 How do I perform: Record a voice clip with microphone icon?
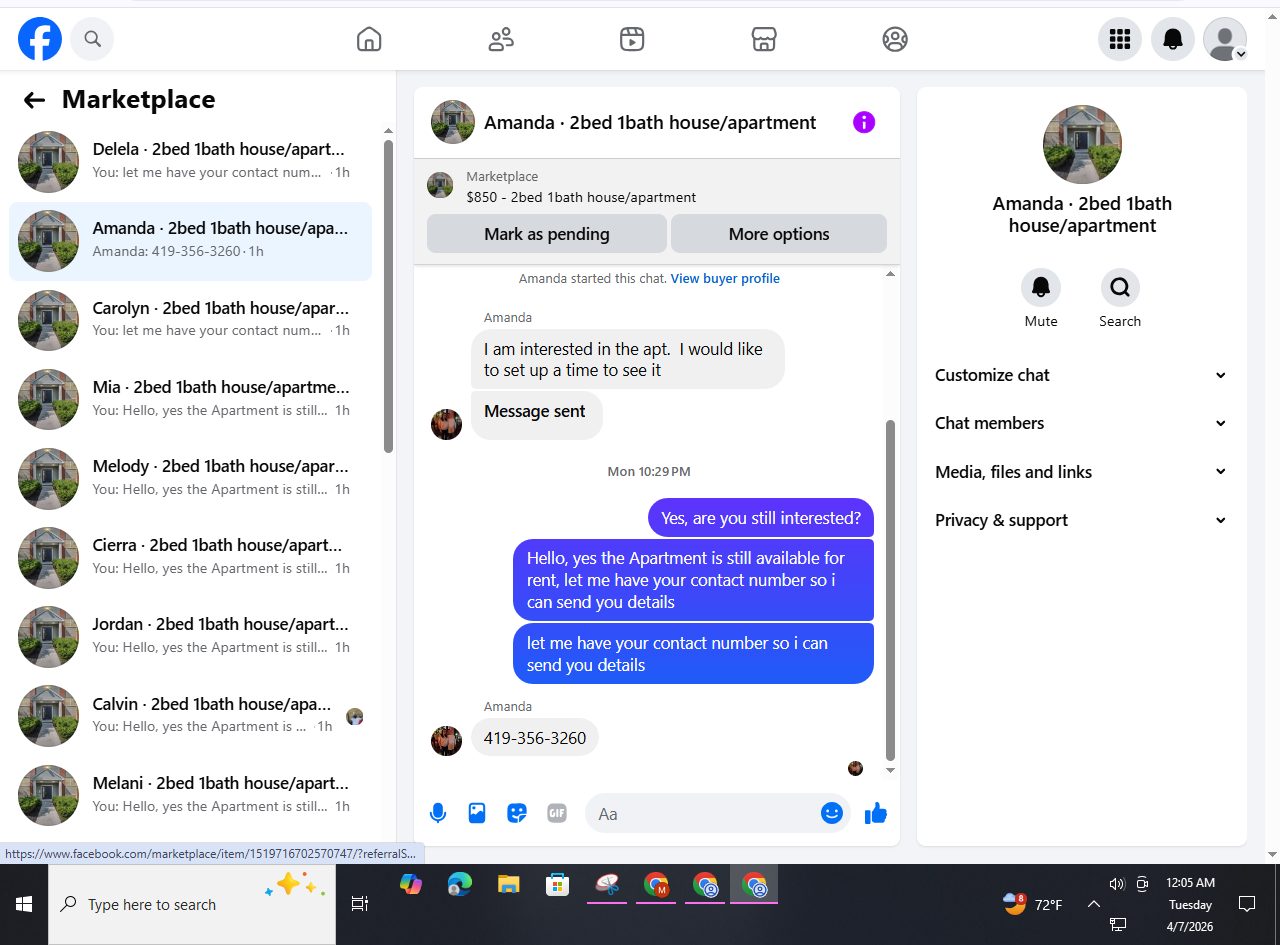tap(437, 813)
